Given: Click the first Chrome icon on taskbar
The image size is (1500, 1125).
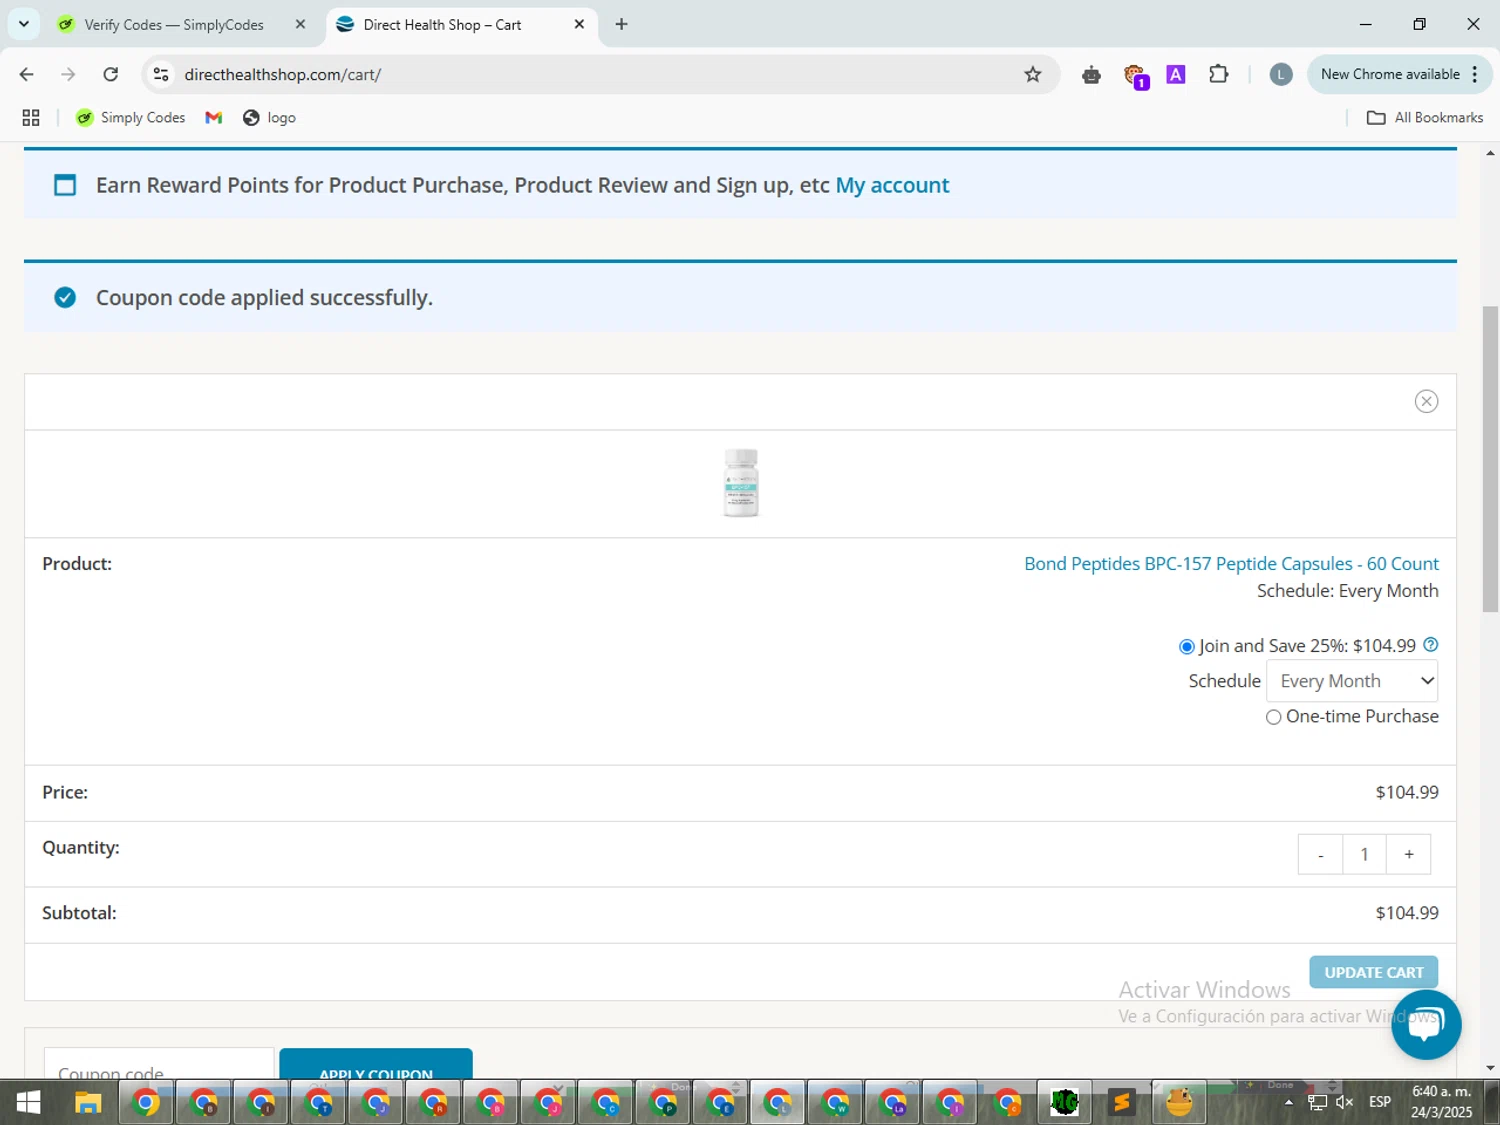Looking at the screenshot, I should 146,1103.
